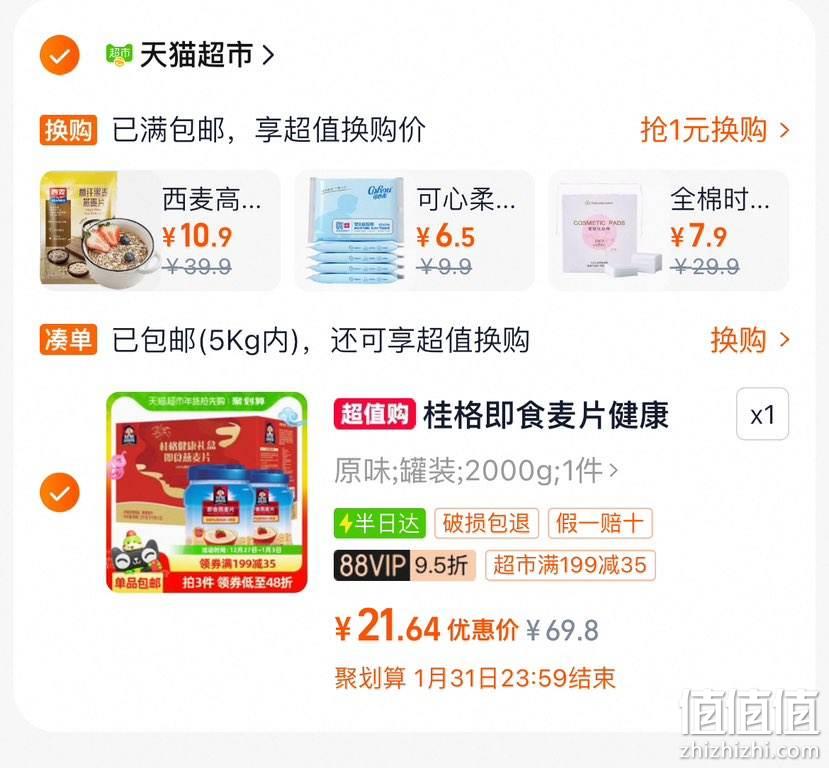Image resolution: width=829 pixels, height=768 pixels.
Task: Click the orange 凑单 badge icon
Action: click(68, 339)
